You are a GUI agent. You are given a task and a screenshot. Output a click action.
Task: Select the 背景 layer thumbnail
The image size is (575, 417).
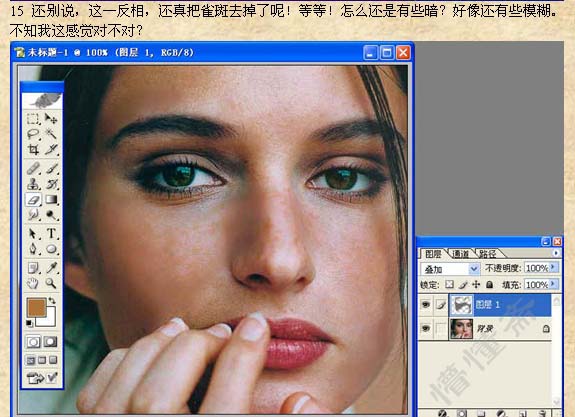[x=462, y=328]
